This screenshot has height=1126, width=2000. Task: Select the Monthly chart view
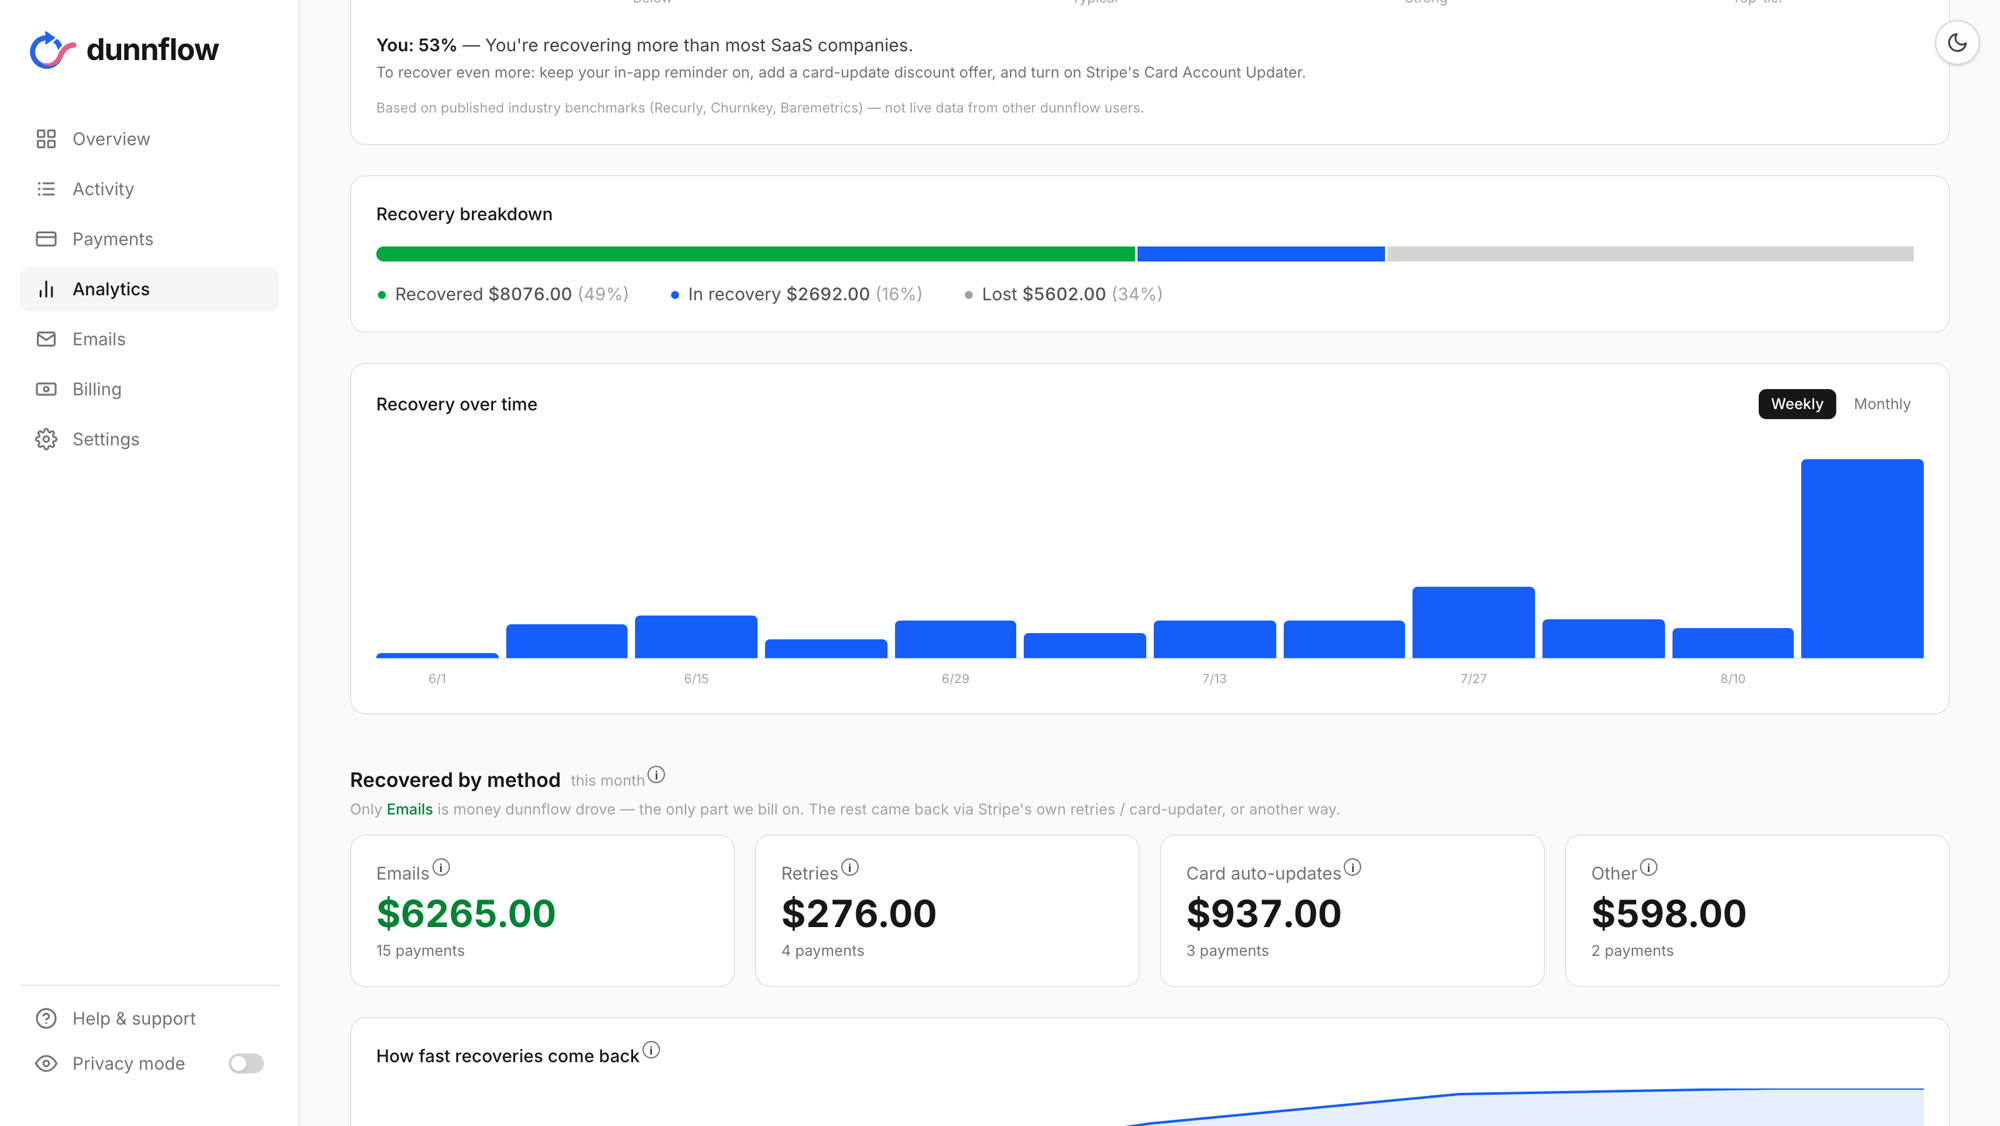click(x=1882, y=404)
